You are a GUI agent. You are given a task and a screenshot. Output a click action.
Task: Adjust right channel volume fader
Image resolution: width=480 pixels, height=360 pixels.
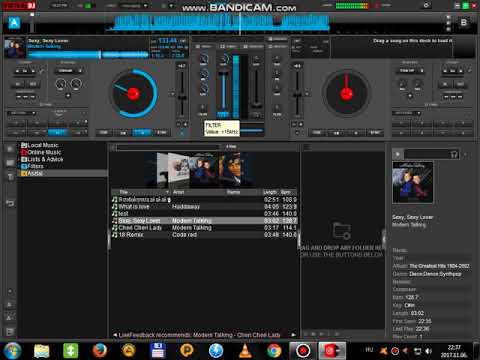pyautogui.click(x=256, y=88)
